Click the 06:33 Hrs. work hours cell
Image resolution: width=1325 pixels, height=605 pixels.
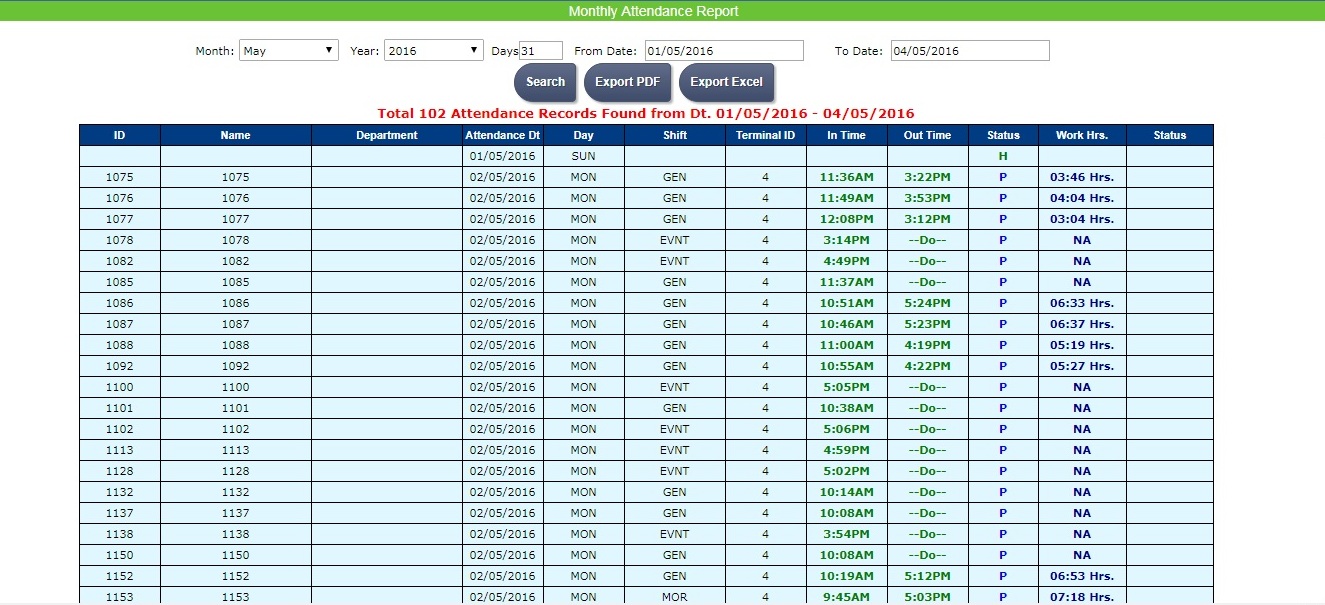[1081, 303]
